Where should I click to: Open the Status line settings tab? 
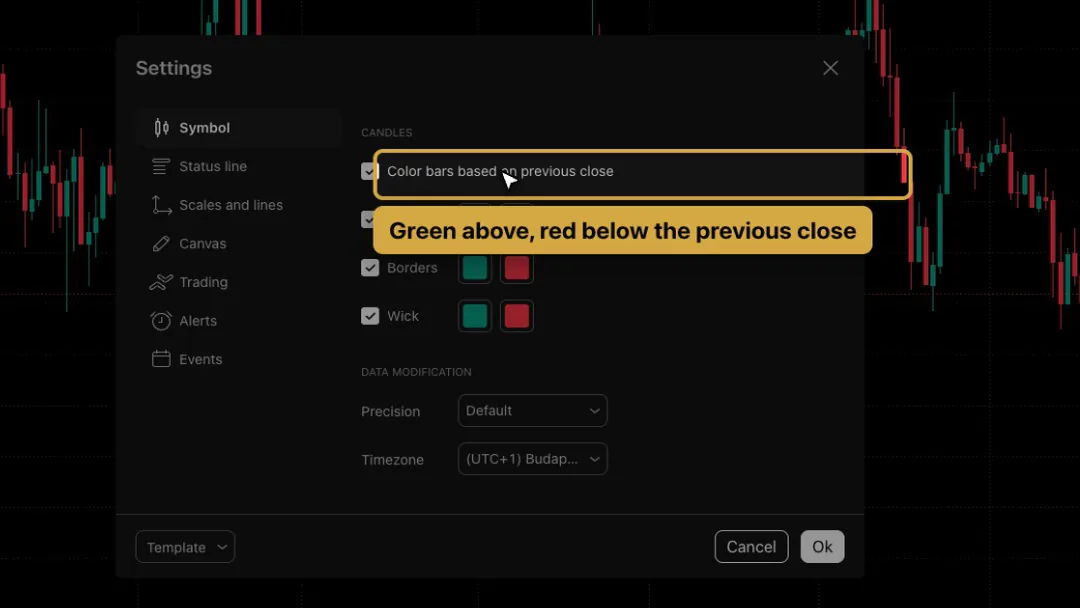tap(239, 166)
